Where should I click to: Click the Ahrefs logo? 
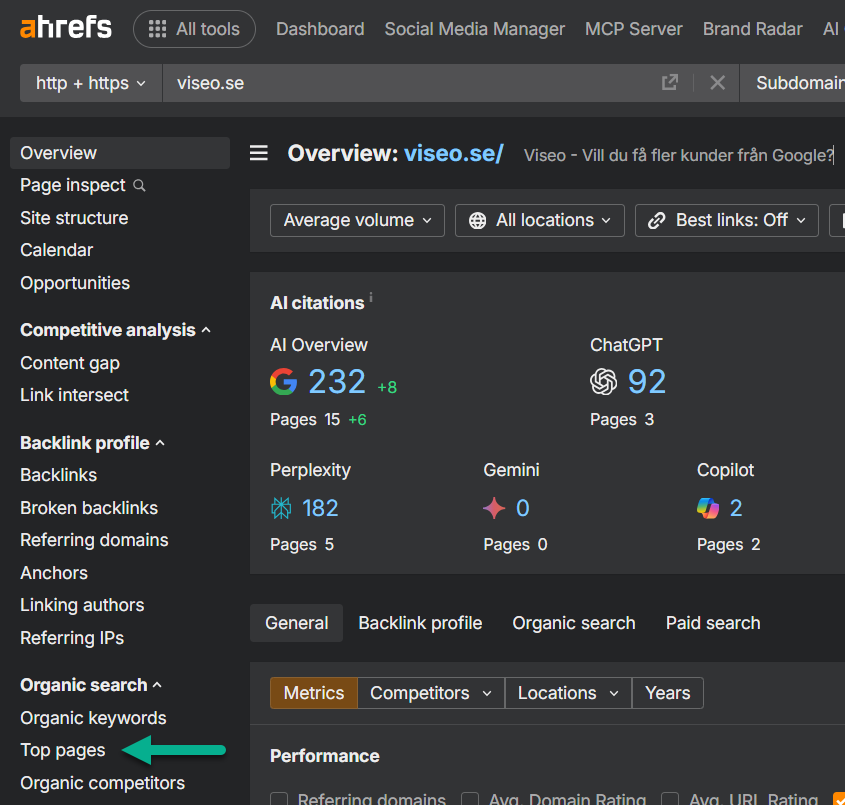[x=66, y=28]
